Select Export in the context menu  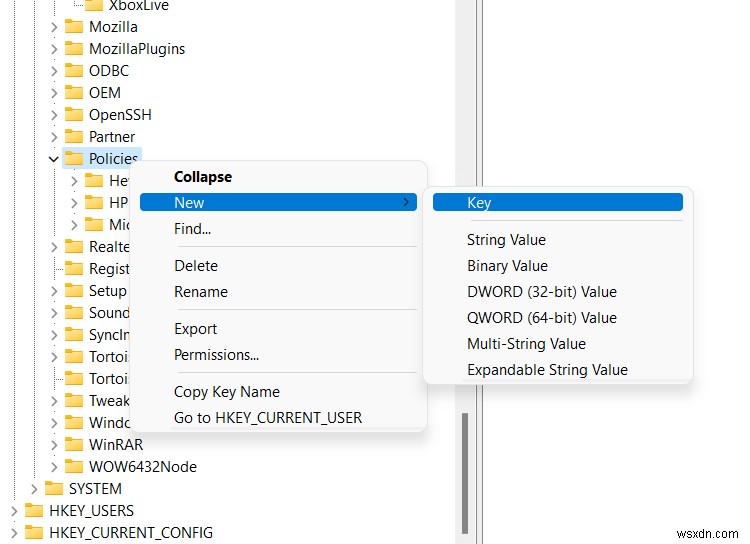pyautogui.click(x=278, y=329)
